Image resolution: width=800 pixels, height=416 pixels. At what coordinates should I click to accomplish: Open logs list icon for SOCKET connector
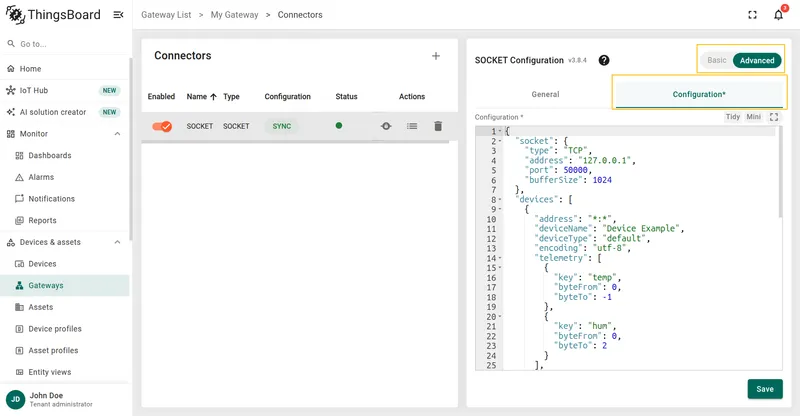(x=412, y=126)
